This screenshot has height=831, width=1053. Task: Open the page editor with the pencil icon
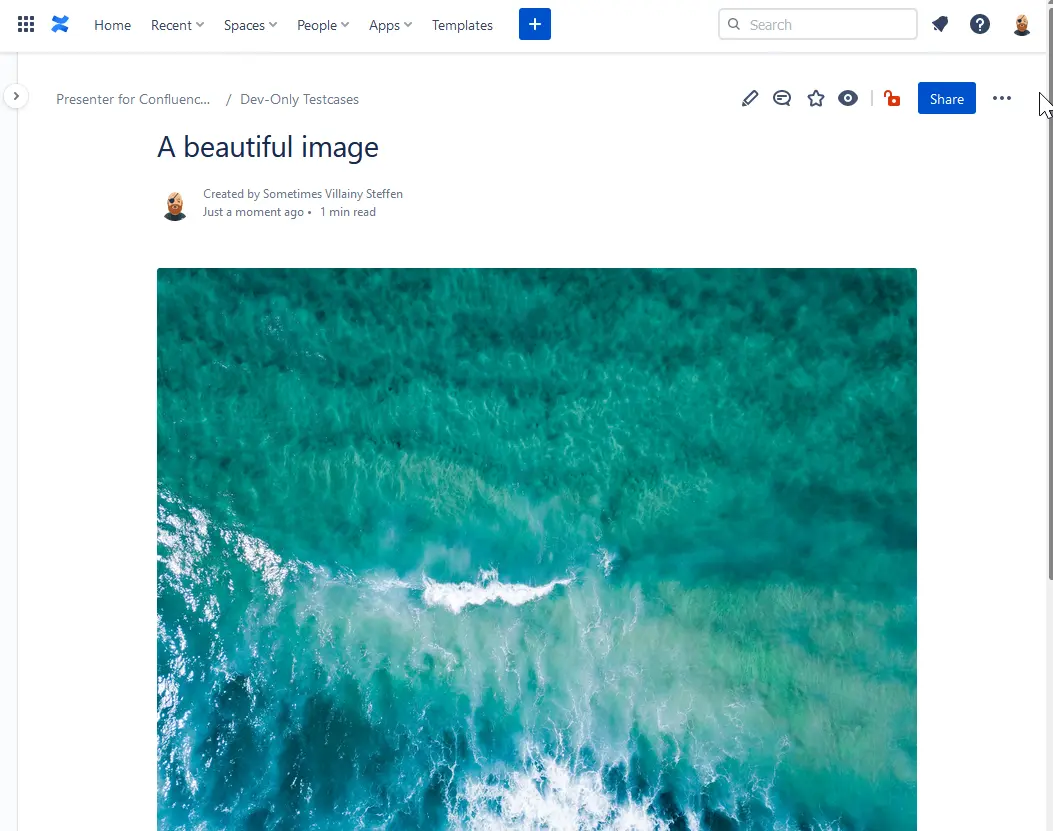click(750, 98)
